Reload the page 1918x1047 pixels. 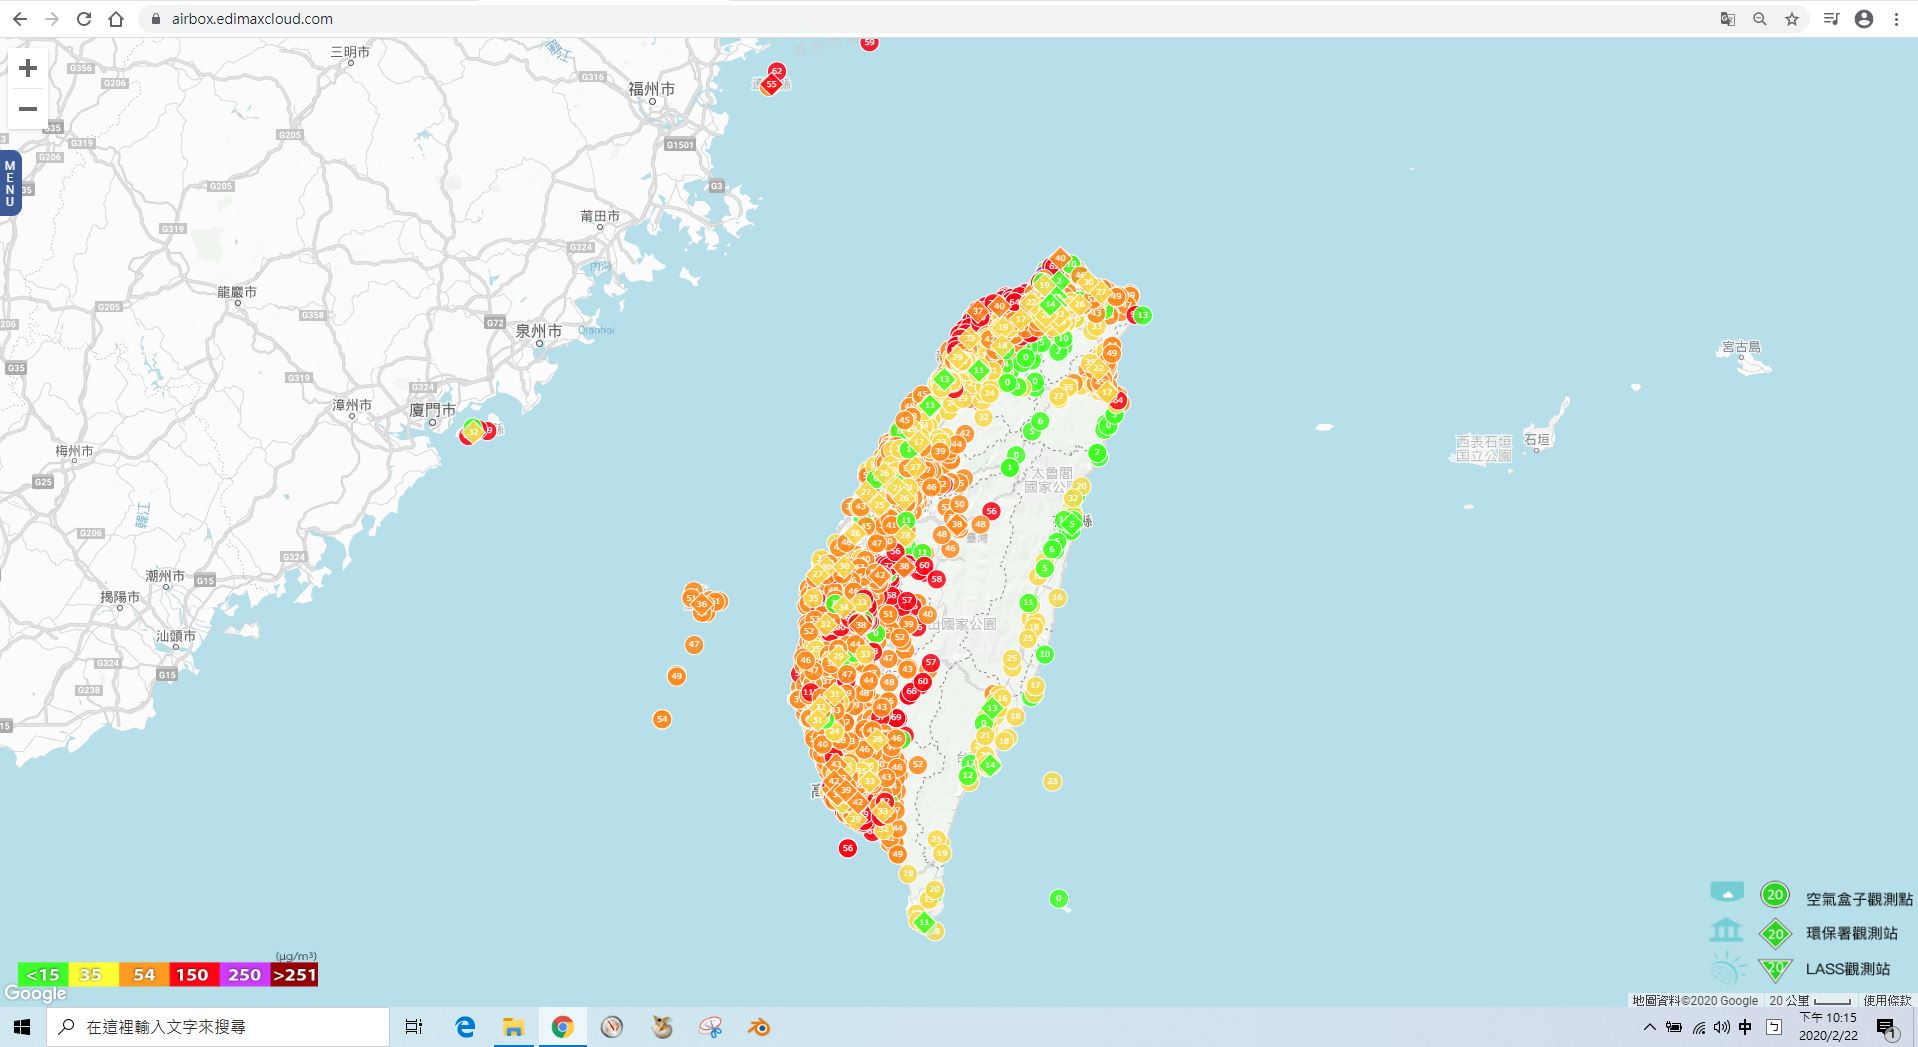click(x=84, y=19)
